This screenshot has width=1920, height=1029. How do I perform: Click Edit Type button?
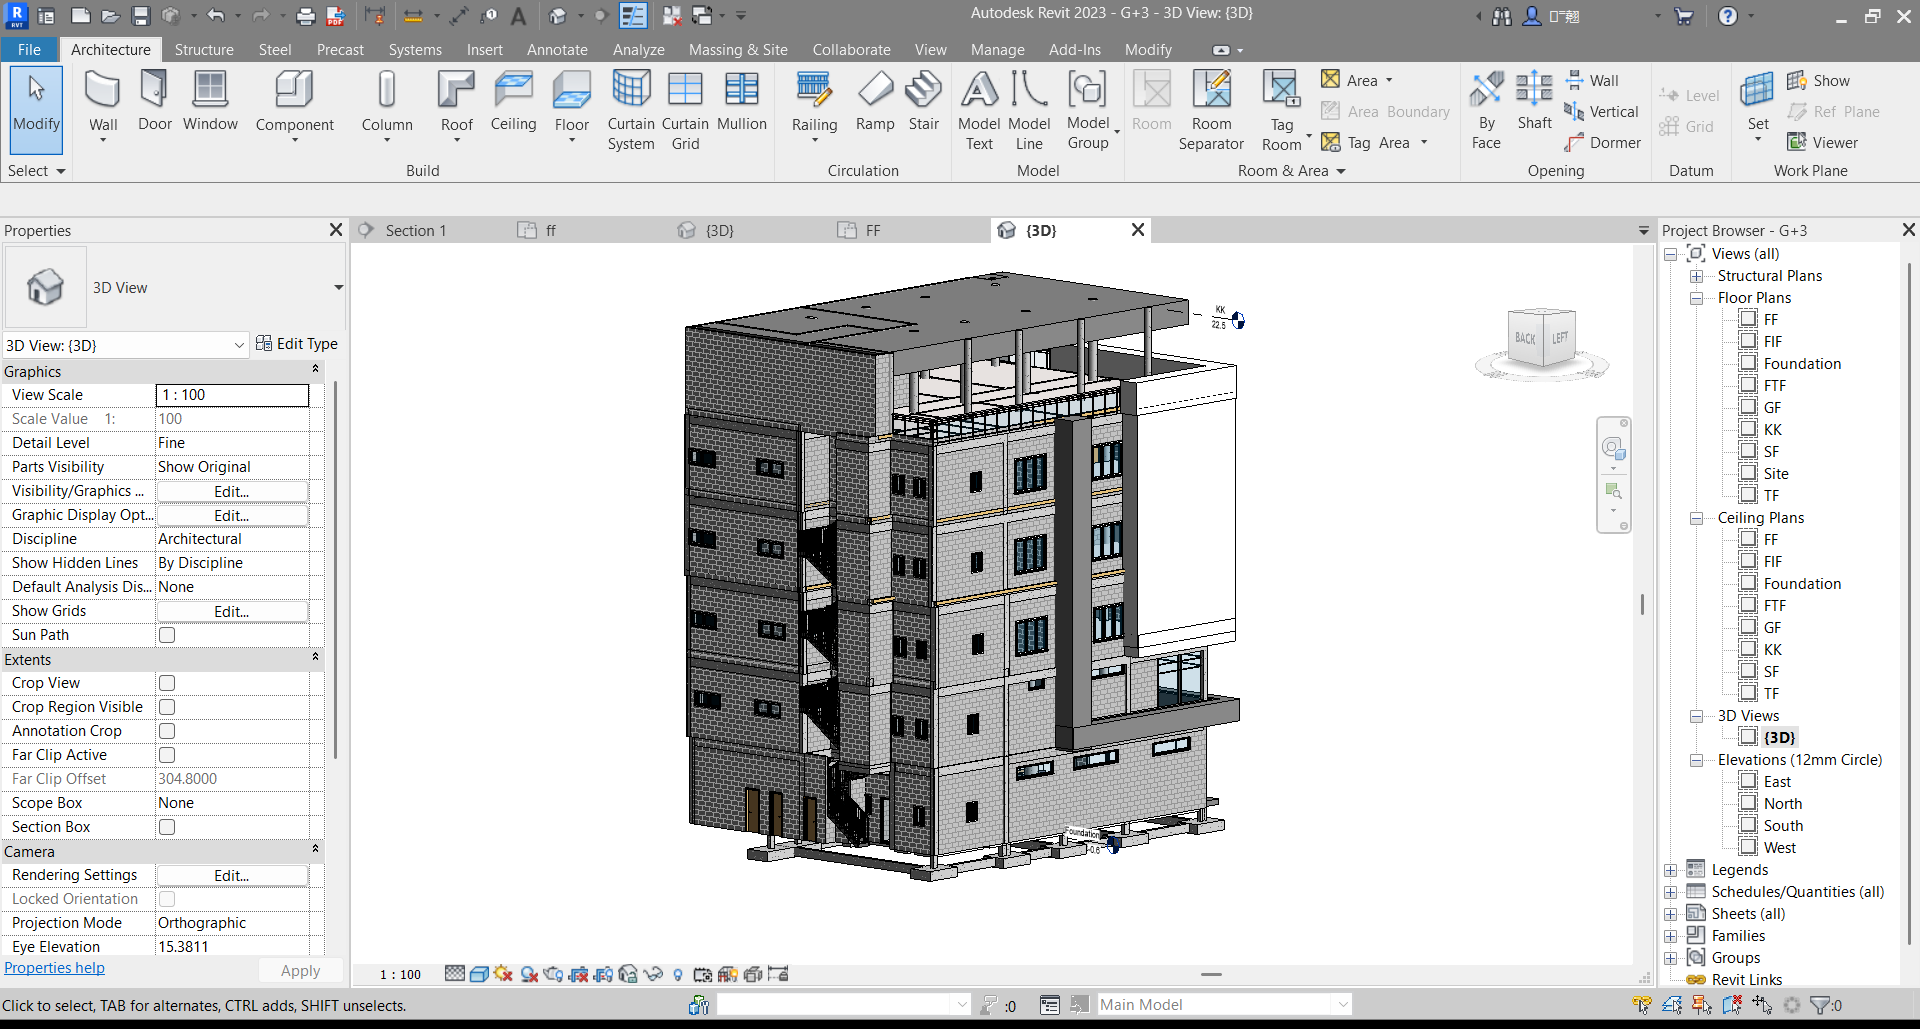pos(297,344)
